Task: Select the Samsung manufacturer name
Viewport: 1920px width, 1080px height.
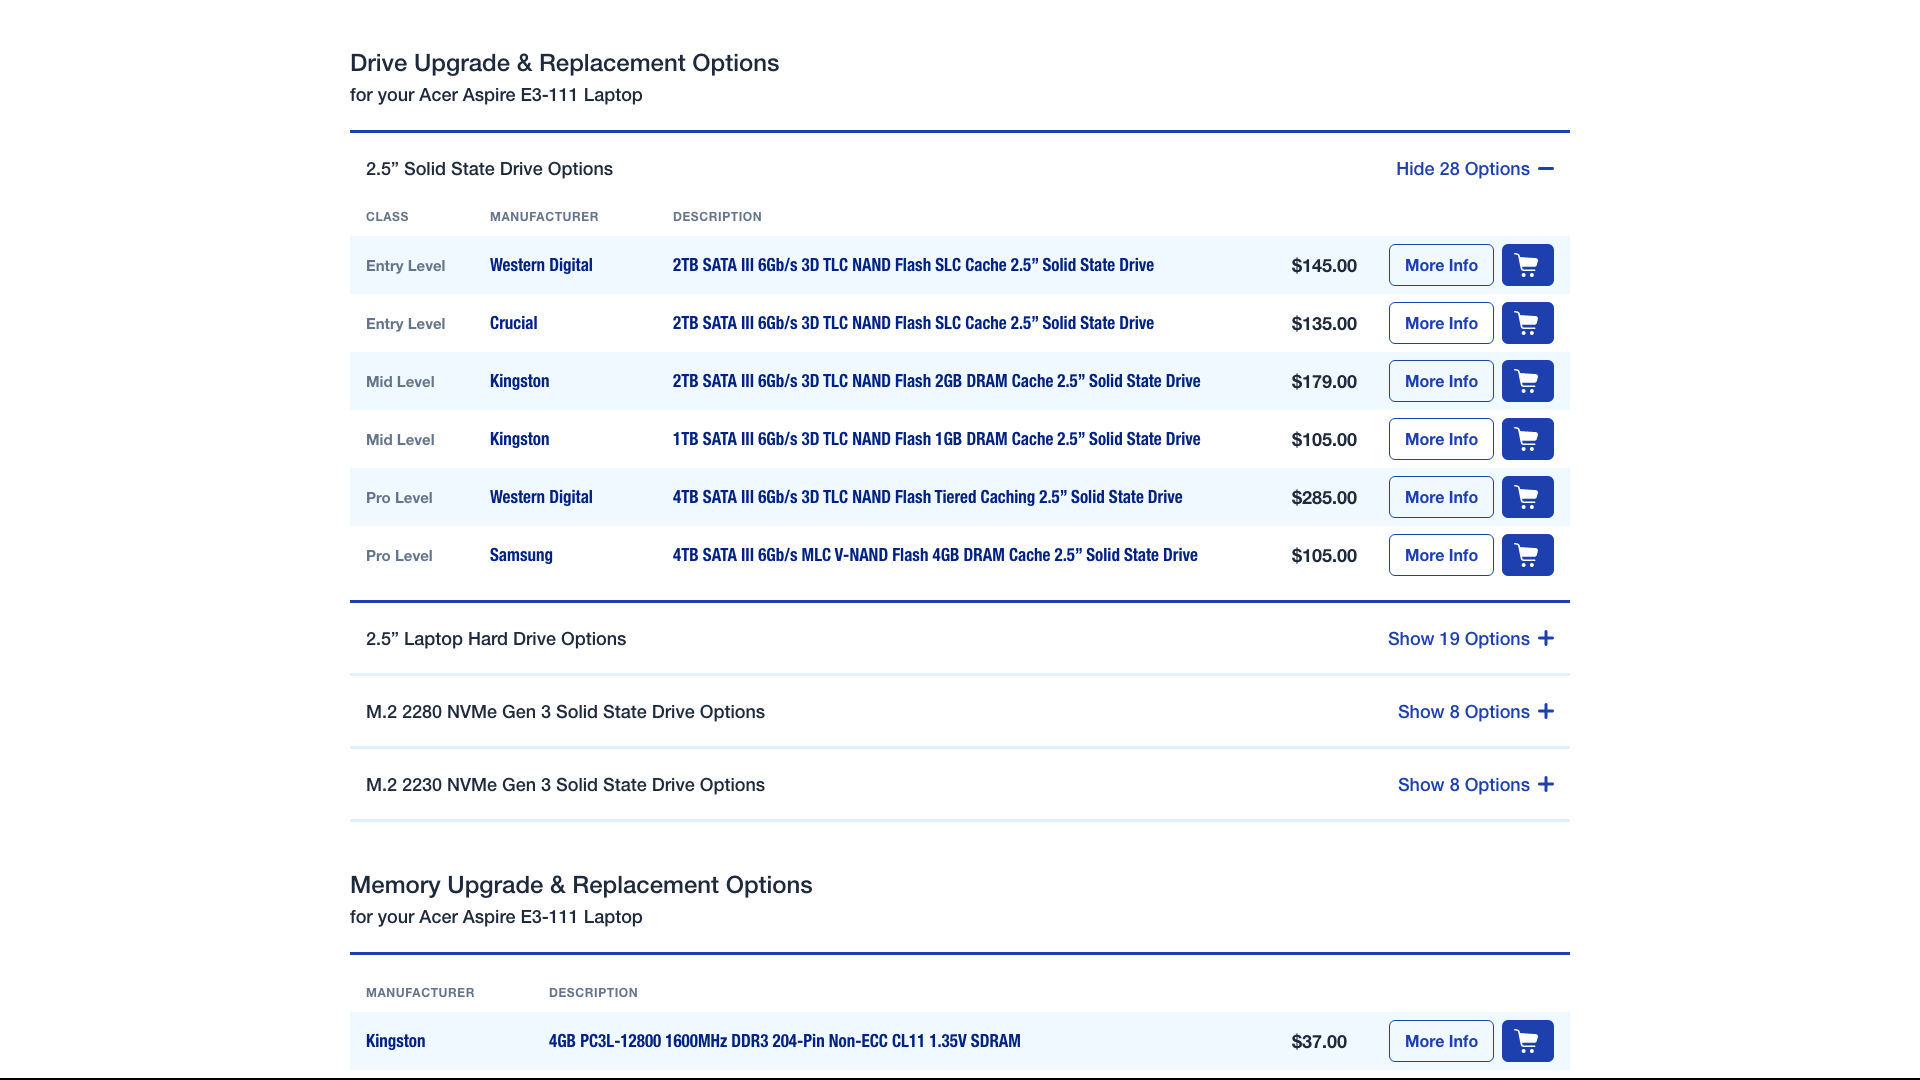Action: click(x=521, y=555)
